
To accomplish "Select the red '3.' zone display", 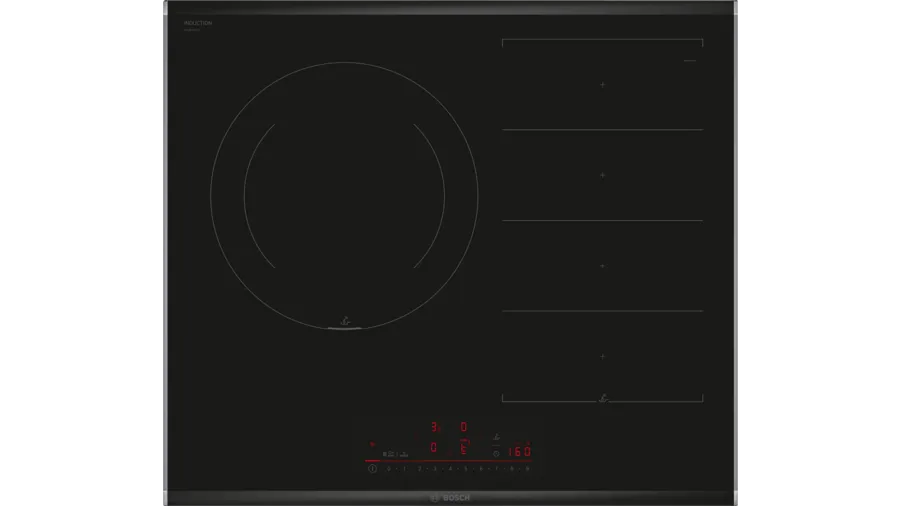I will pyautogui.click(x=436, y=427).
